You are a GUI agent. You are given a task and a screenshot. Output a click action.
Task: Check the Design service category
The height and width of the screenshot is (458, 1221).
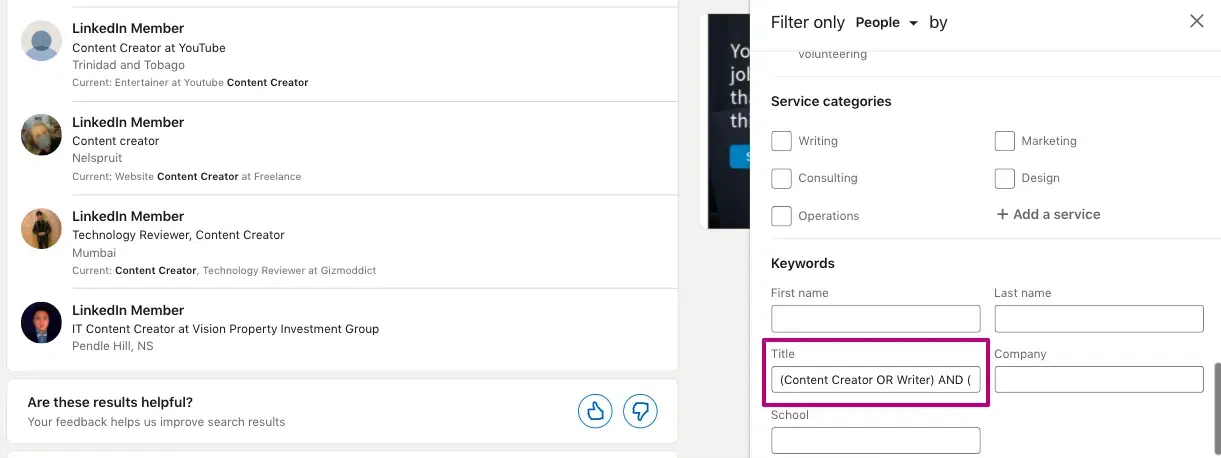coord(1004,178)
